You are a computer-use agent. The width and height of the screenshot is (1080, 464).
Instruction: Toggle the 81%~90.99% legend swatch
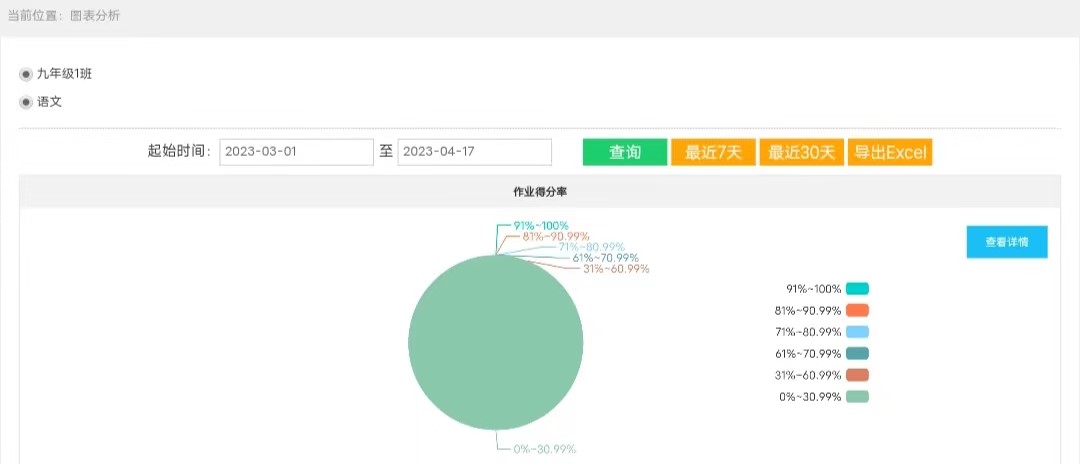857,310
